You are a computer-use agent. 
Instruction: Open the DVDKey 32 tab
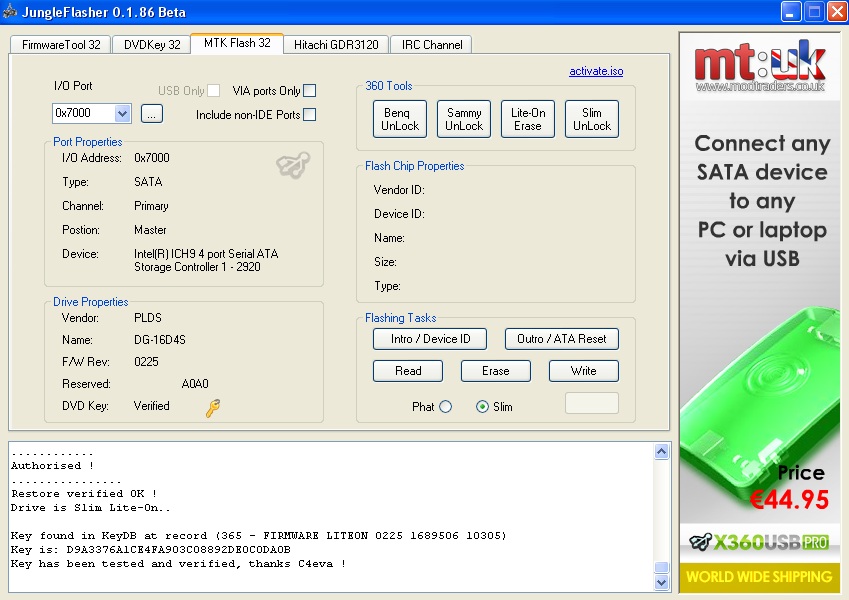point(152,44)
